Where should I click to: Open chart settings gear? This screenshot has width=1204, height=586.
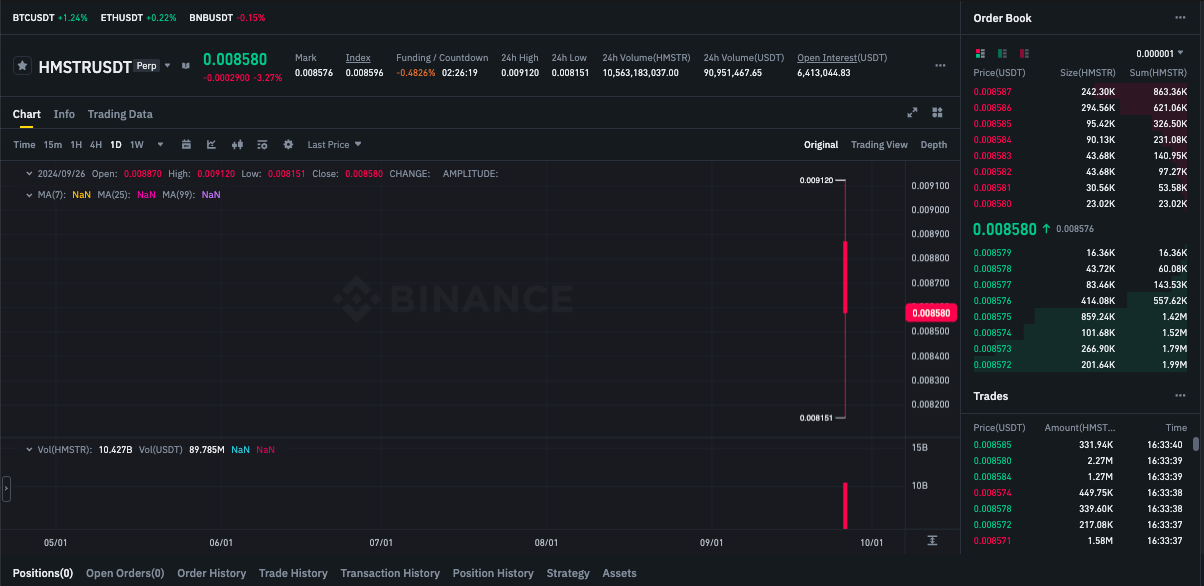289,145
